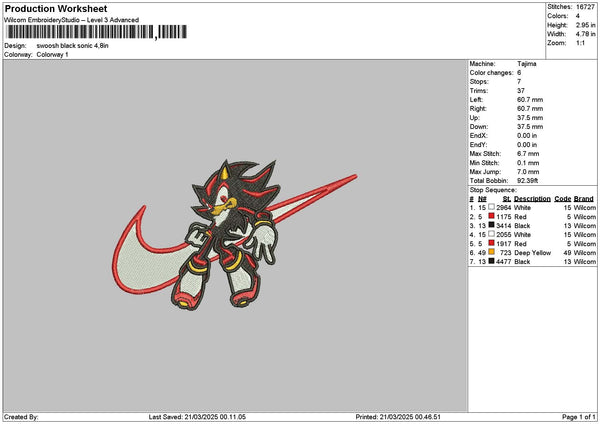Viewport: 600px width, 424px height.
Task: Select the EndX 0.00 in value
Action: coord(527,136)
